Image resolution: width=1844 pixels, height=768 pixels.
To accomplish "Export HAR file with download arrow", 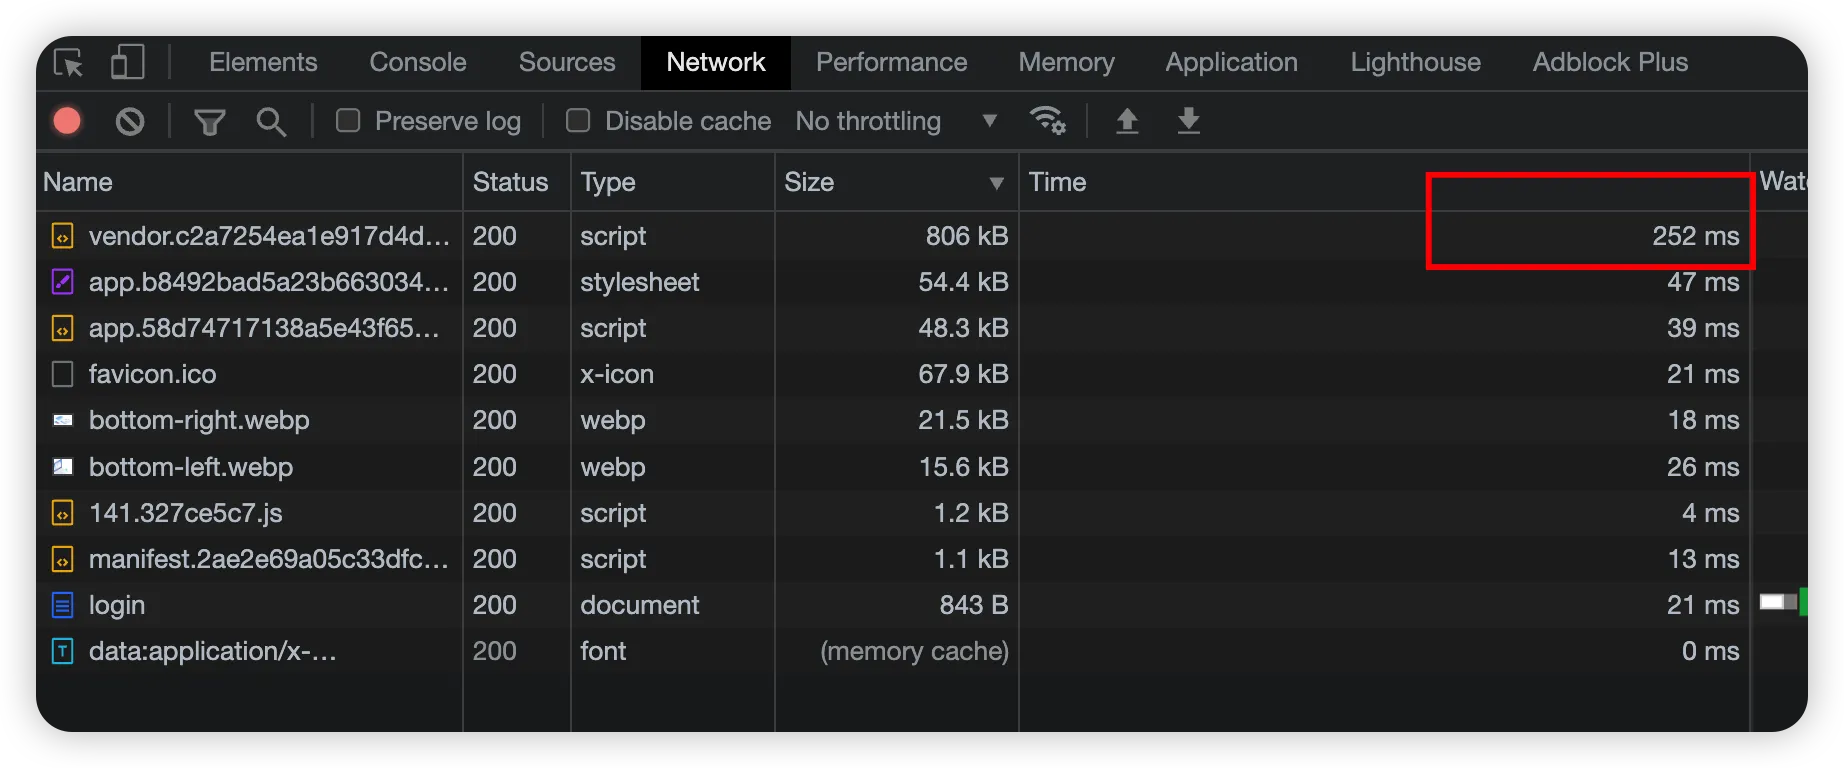I will point(1188,121).
